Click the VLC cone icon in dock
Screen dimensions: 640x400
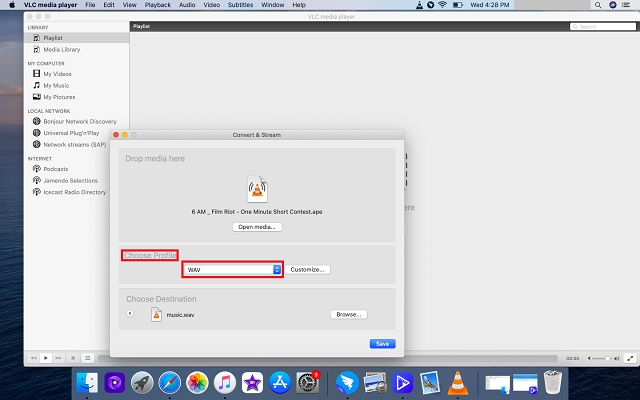pos(458,383)
